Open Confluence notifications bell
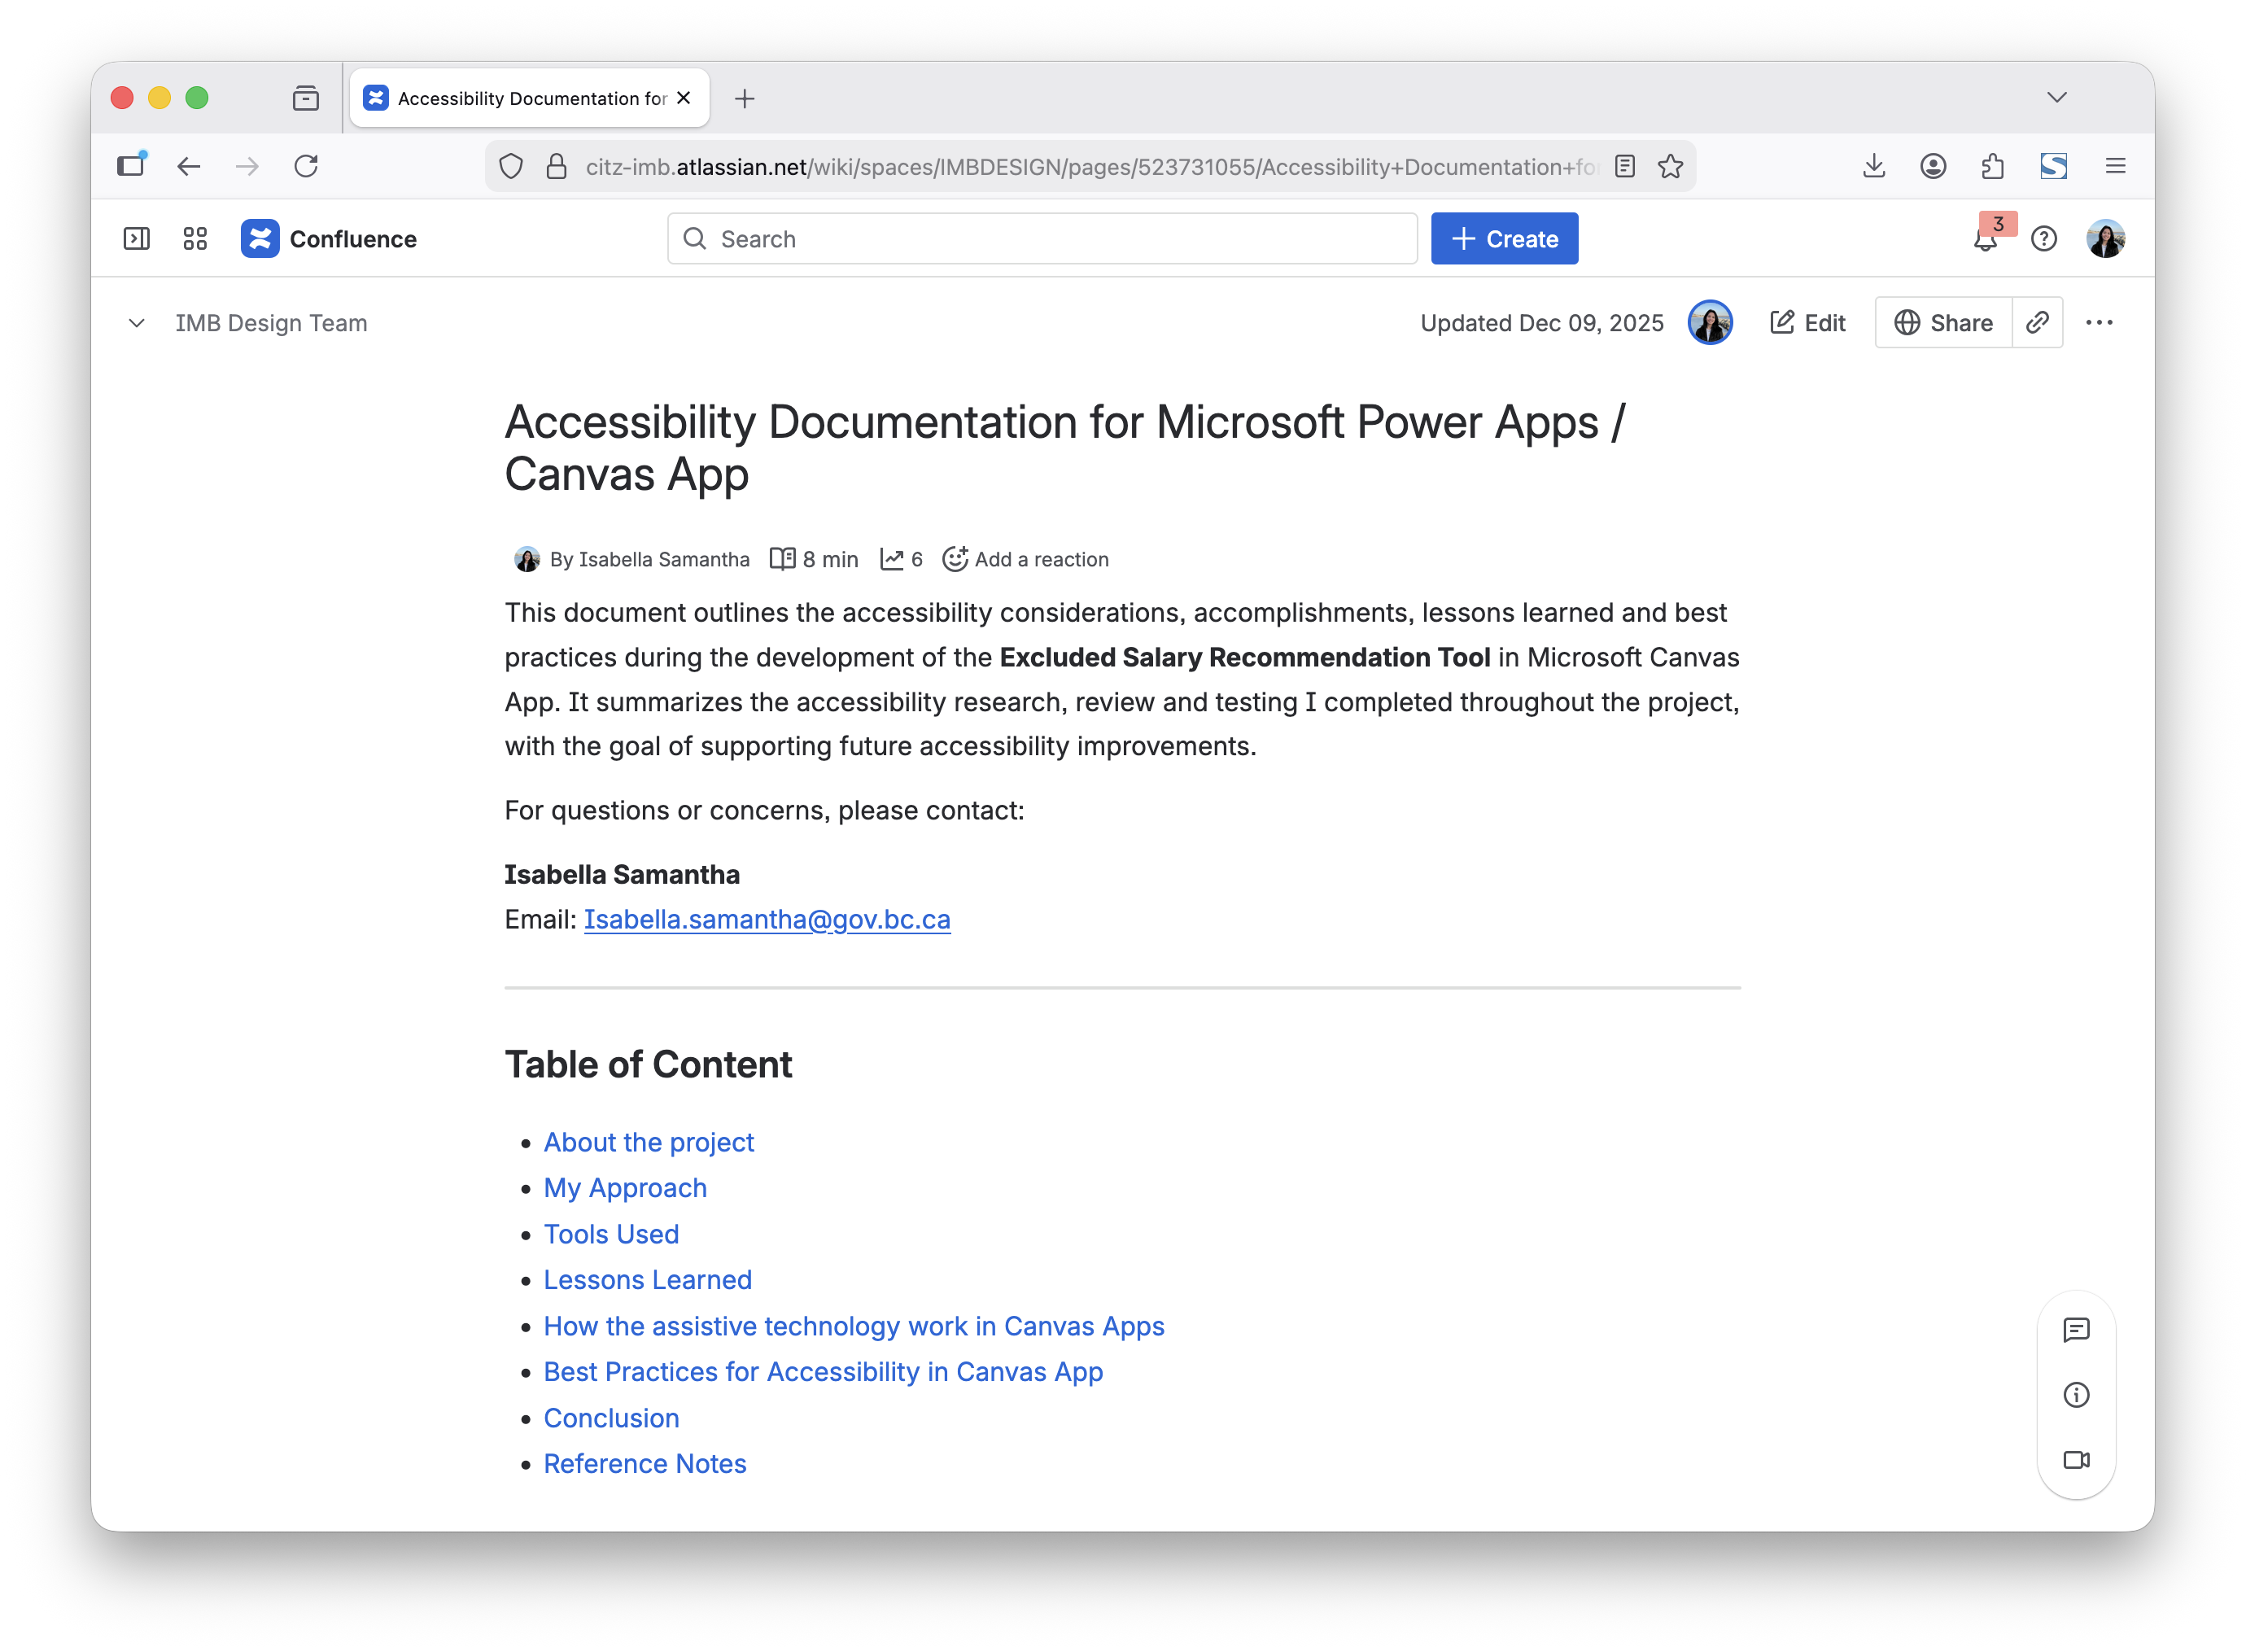2246x1652 pixels. (x=1985, y=240)
